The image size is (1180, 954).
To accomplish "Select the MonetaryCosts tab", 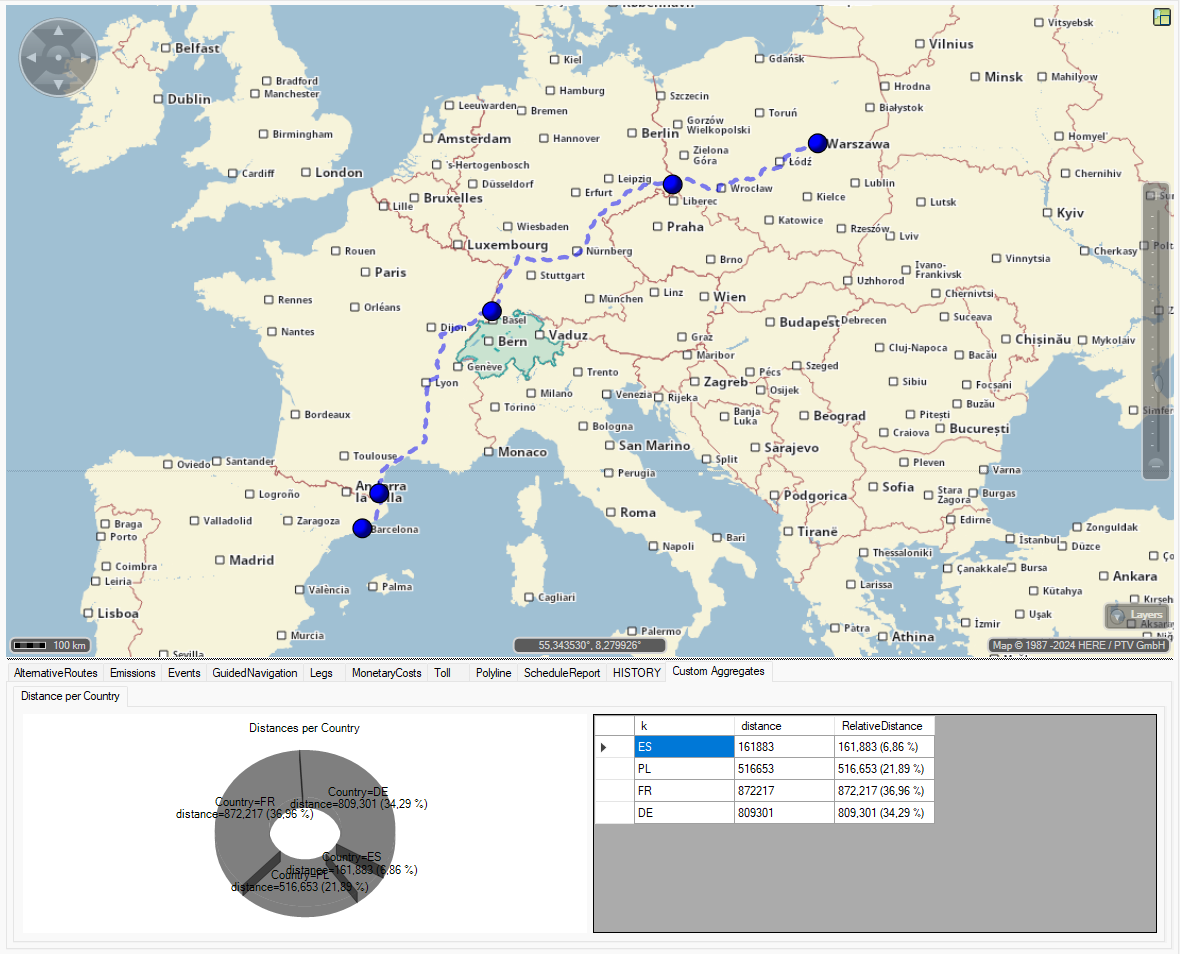I will pos(386,673).
